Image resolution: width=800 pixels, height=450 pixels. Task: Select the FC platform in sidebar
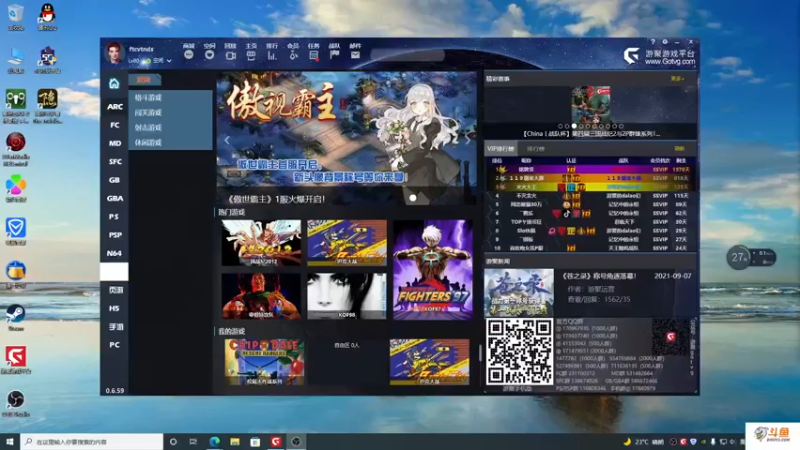click(114, 125)
